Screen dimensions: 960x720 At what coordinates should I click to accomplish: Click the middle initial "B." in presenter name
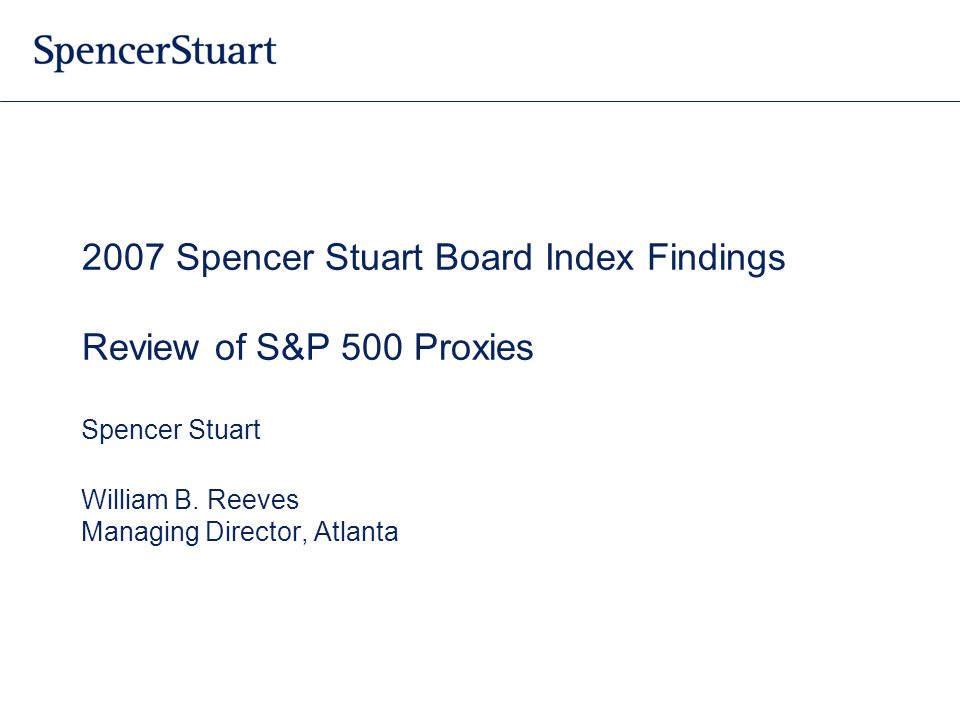(186, 500)
